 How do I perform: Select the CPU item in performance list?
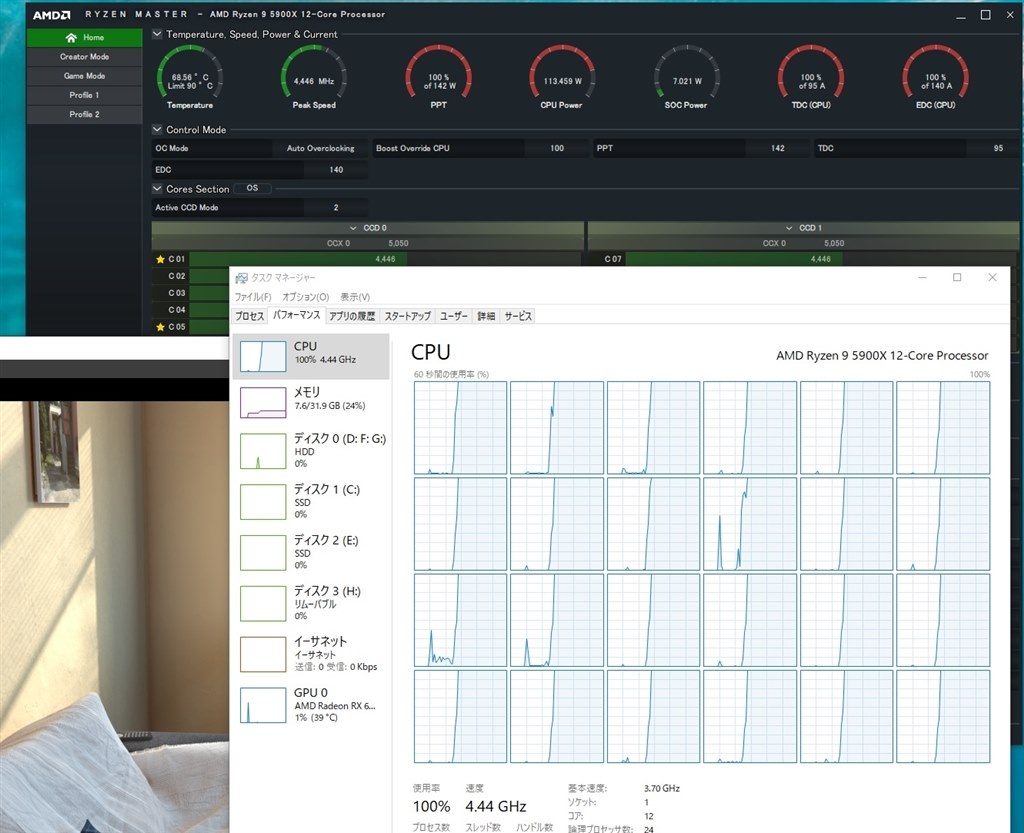pos(311,356)
